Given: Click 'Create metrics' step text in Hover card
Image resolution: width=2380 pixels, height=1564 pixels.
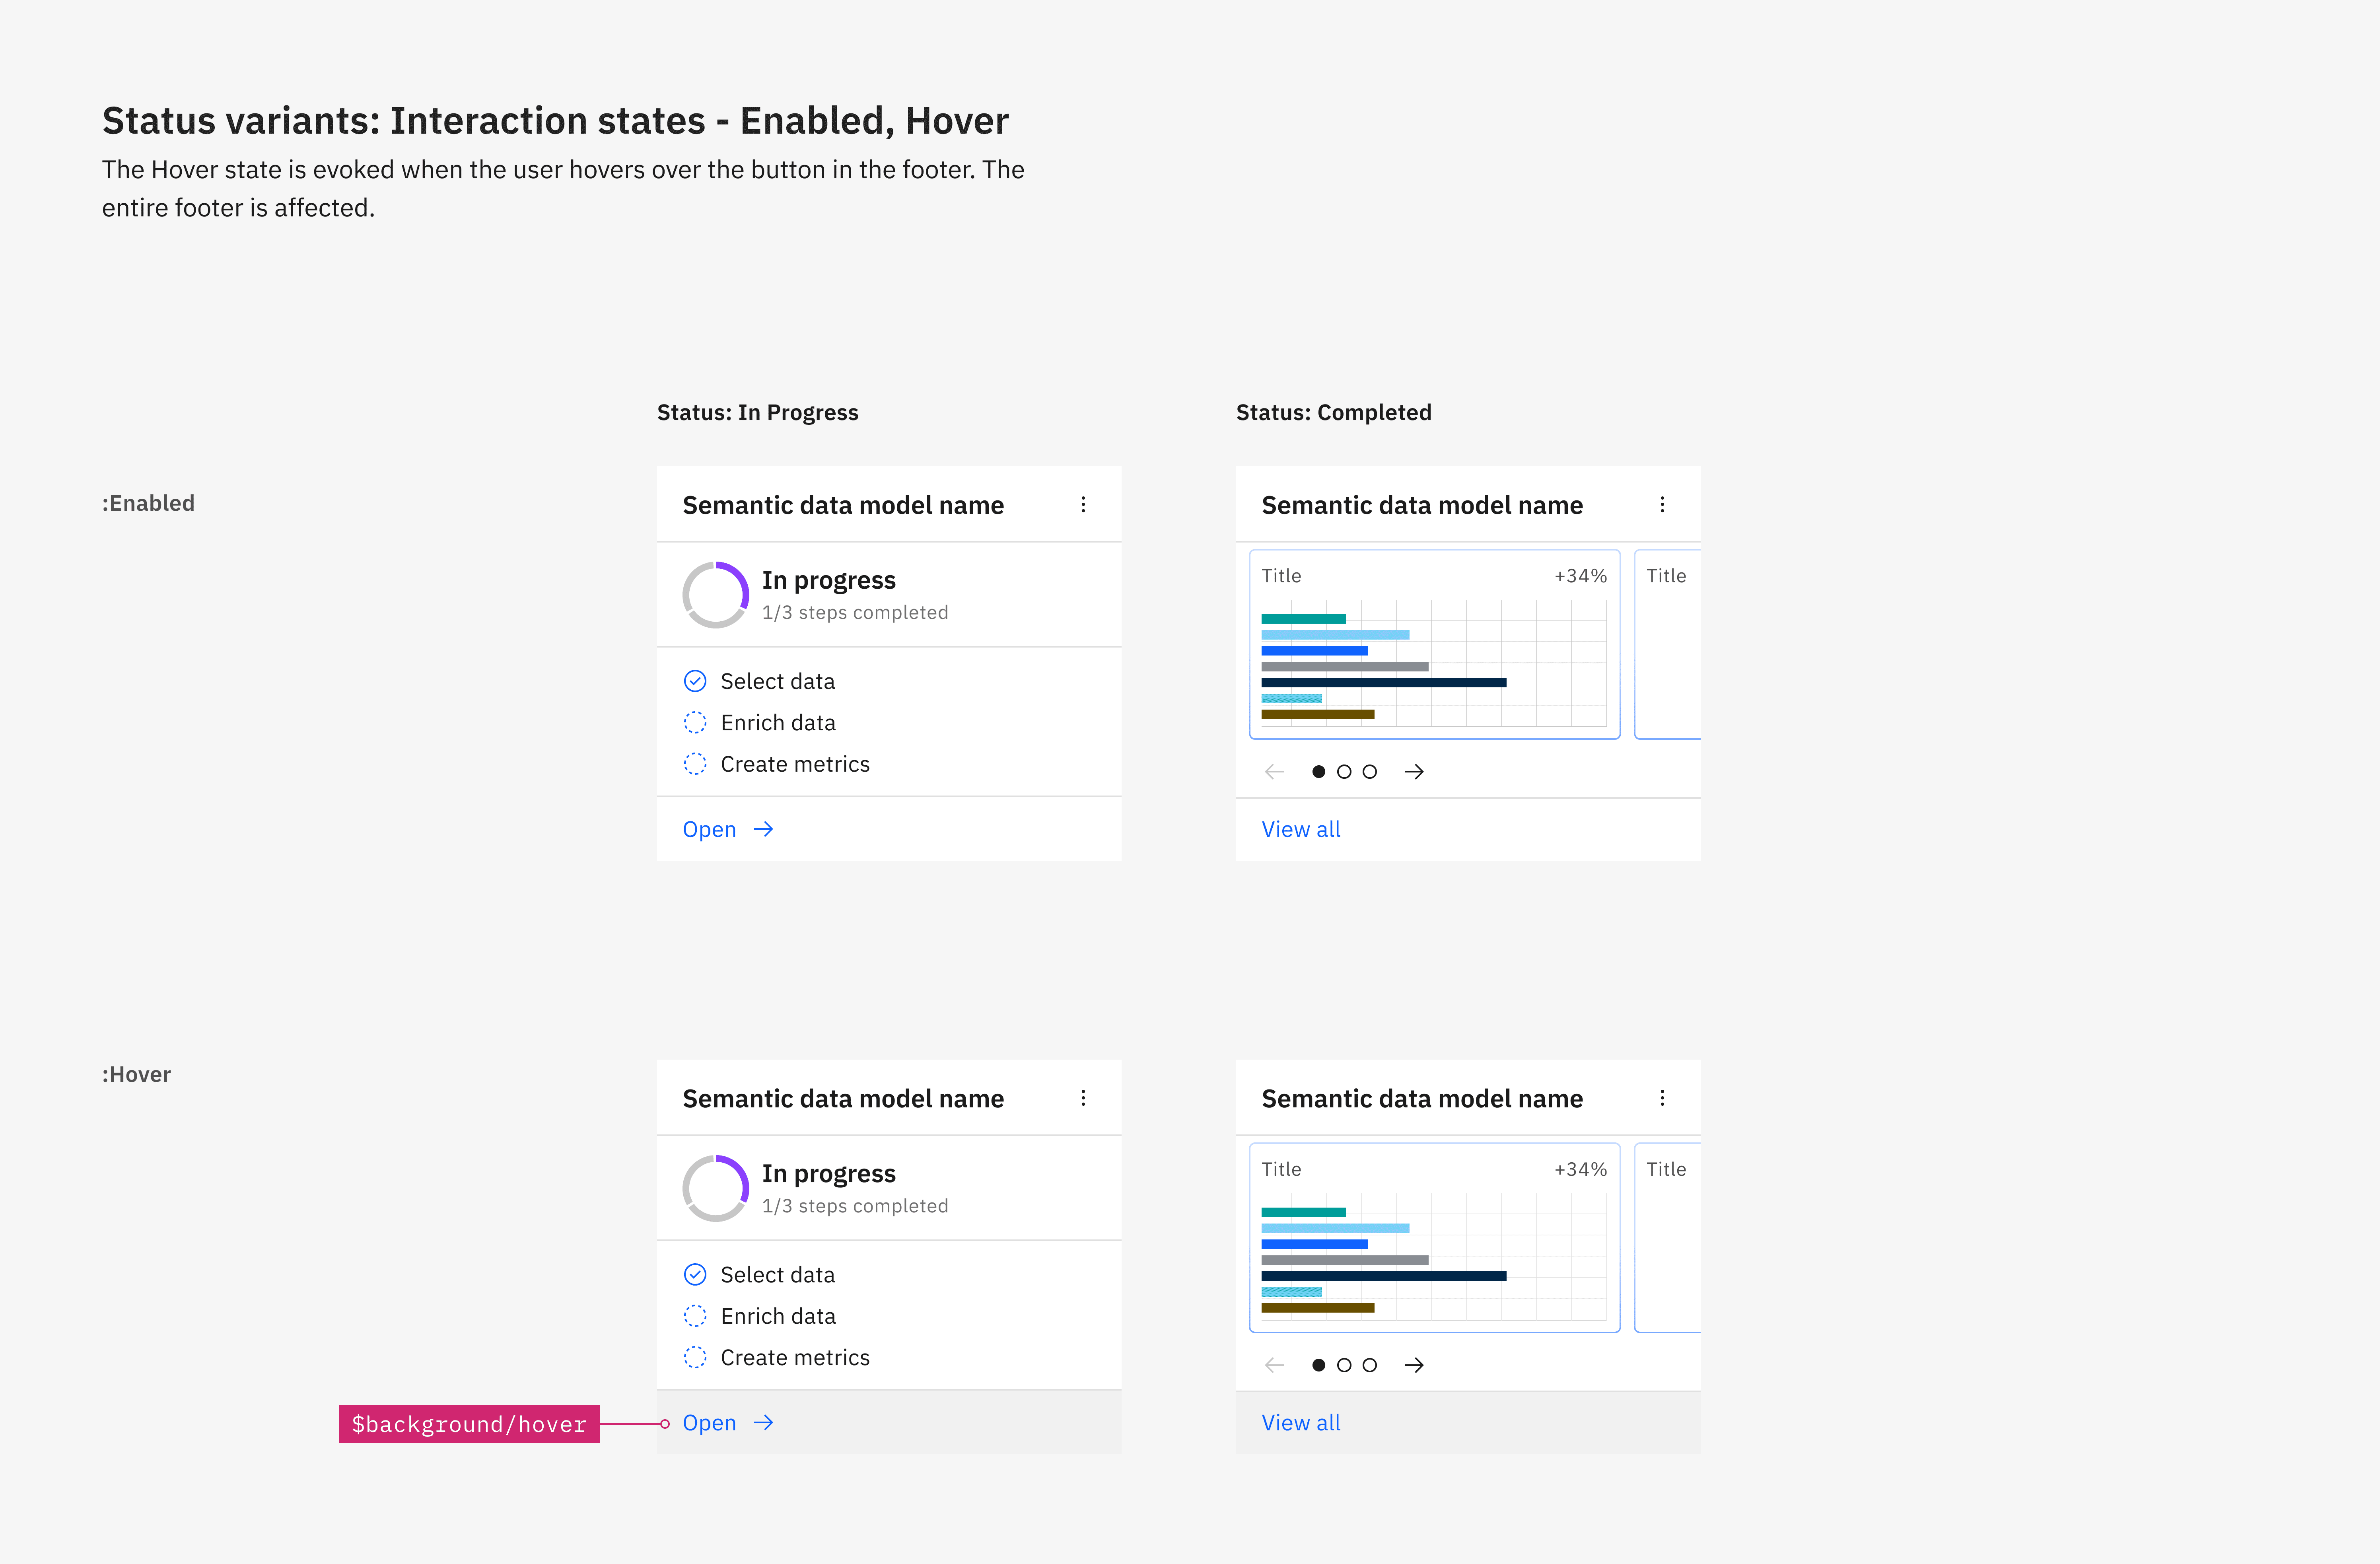Looking at the screenshot, I should (x=795, y=1357).
